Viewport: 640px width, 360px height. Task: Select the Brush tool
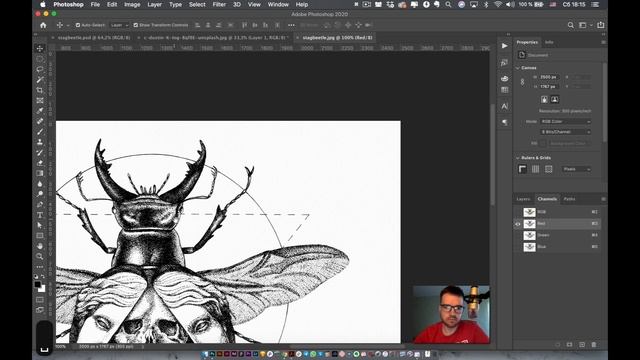40,132
